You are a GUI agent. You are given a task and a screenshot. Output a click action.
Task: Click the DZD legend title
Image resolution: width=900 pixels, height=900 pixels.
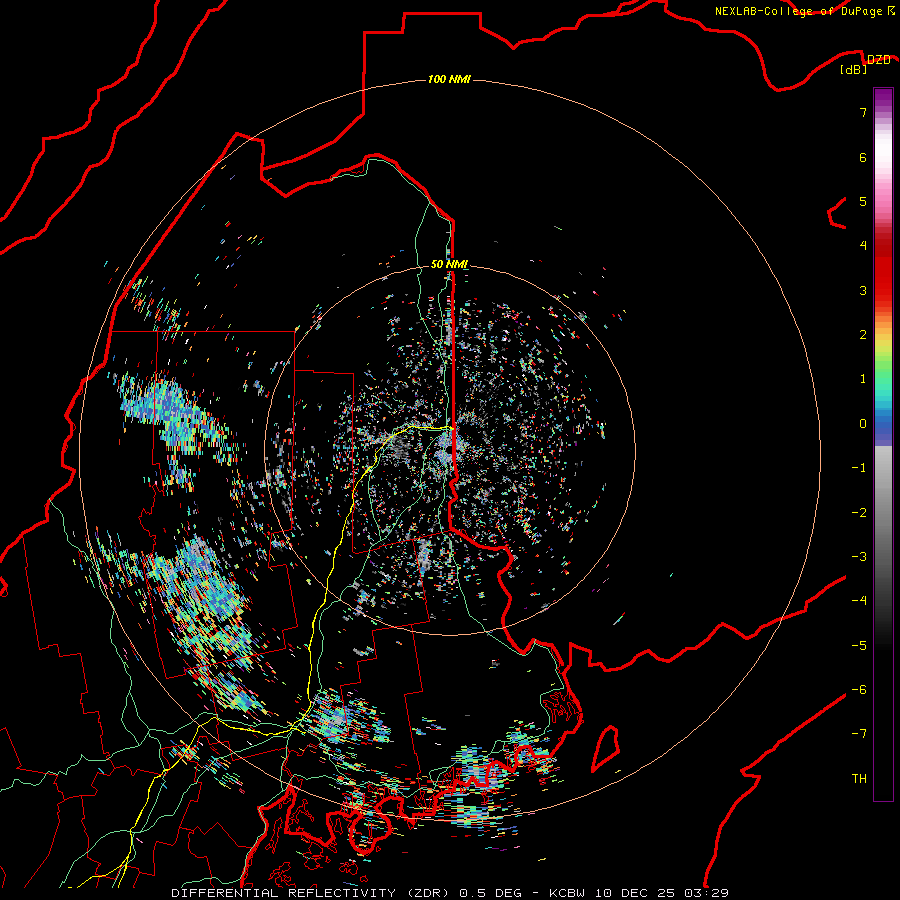coord(878,59)
